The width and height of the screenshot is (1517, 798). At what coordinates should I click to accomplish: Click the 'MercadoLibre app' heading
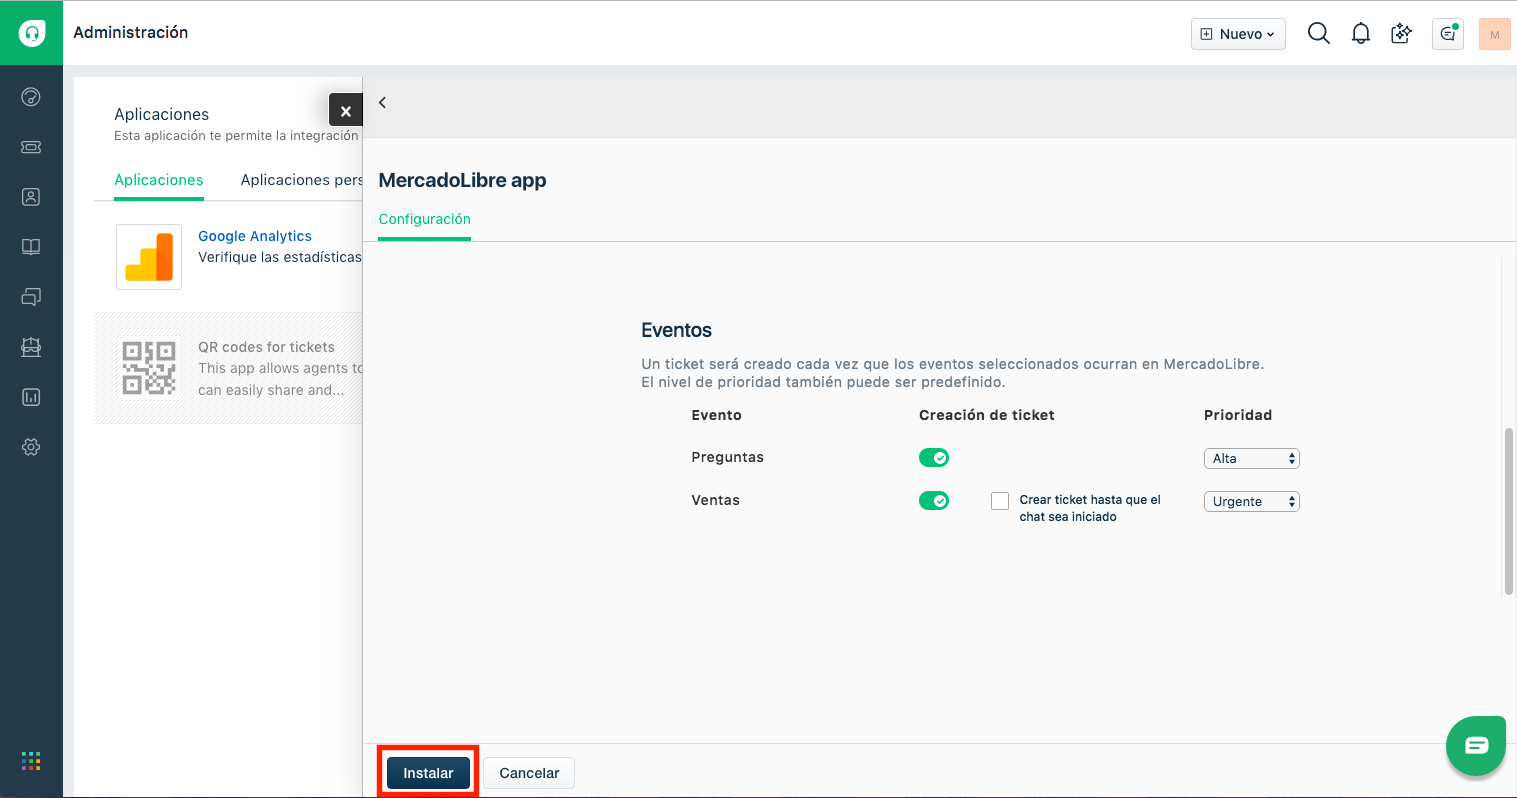462,180
